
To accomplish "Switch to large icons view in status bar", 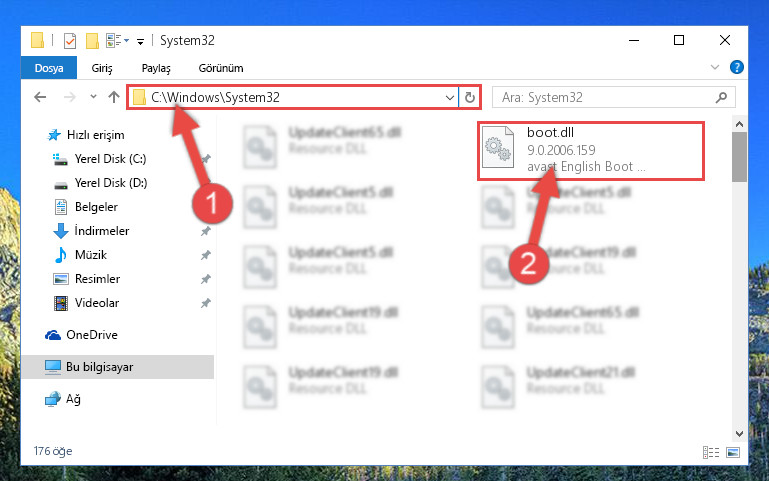I will click(733, 452).
